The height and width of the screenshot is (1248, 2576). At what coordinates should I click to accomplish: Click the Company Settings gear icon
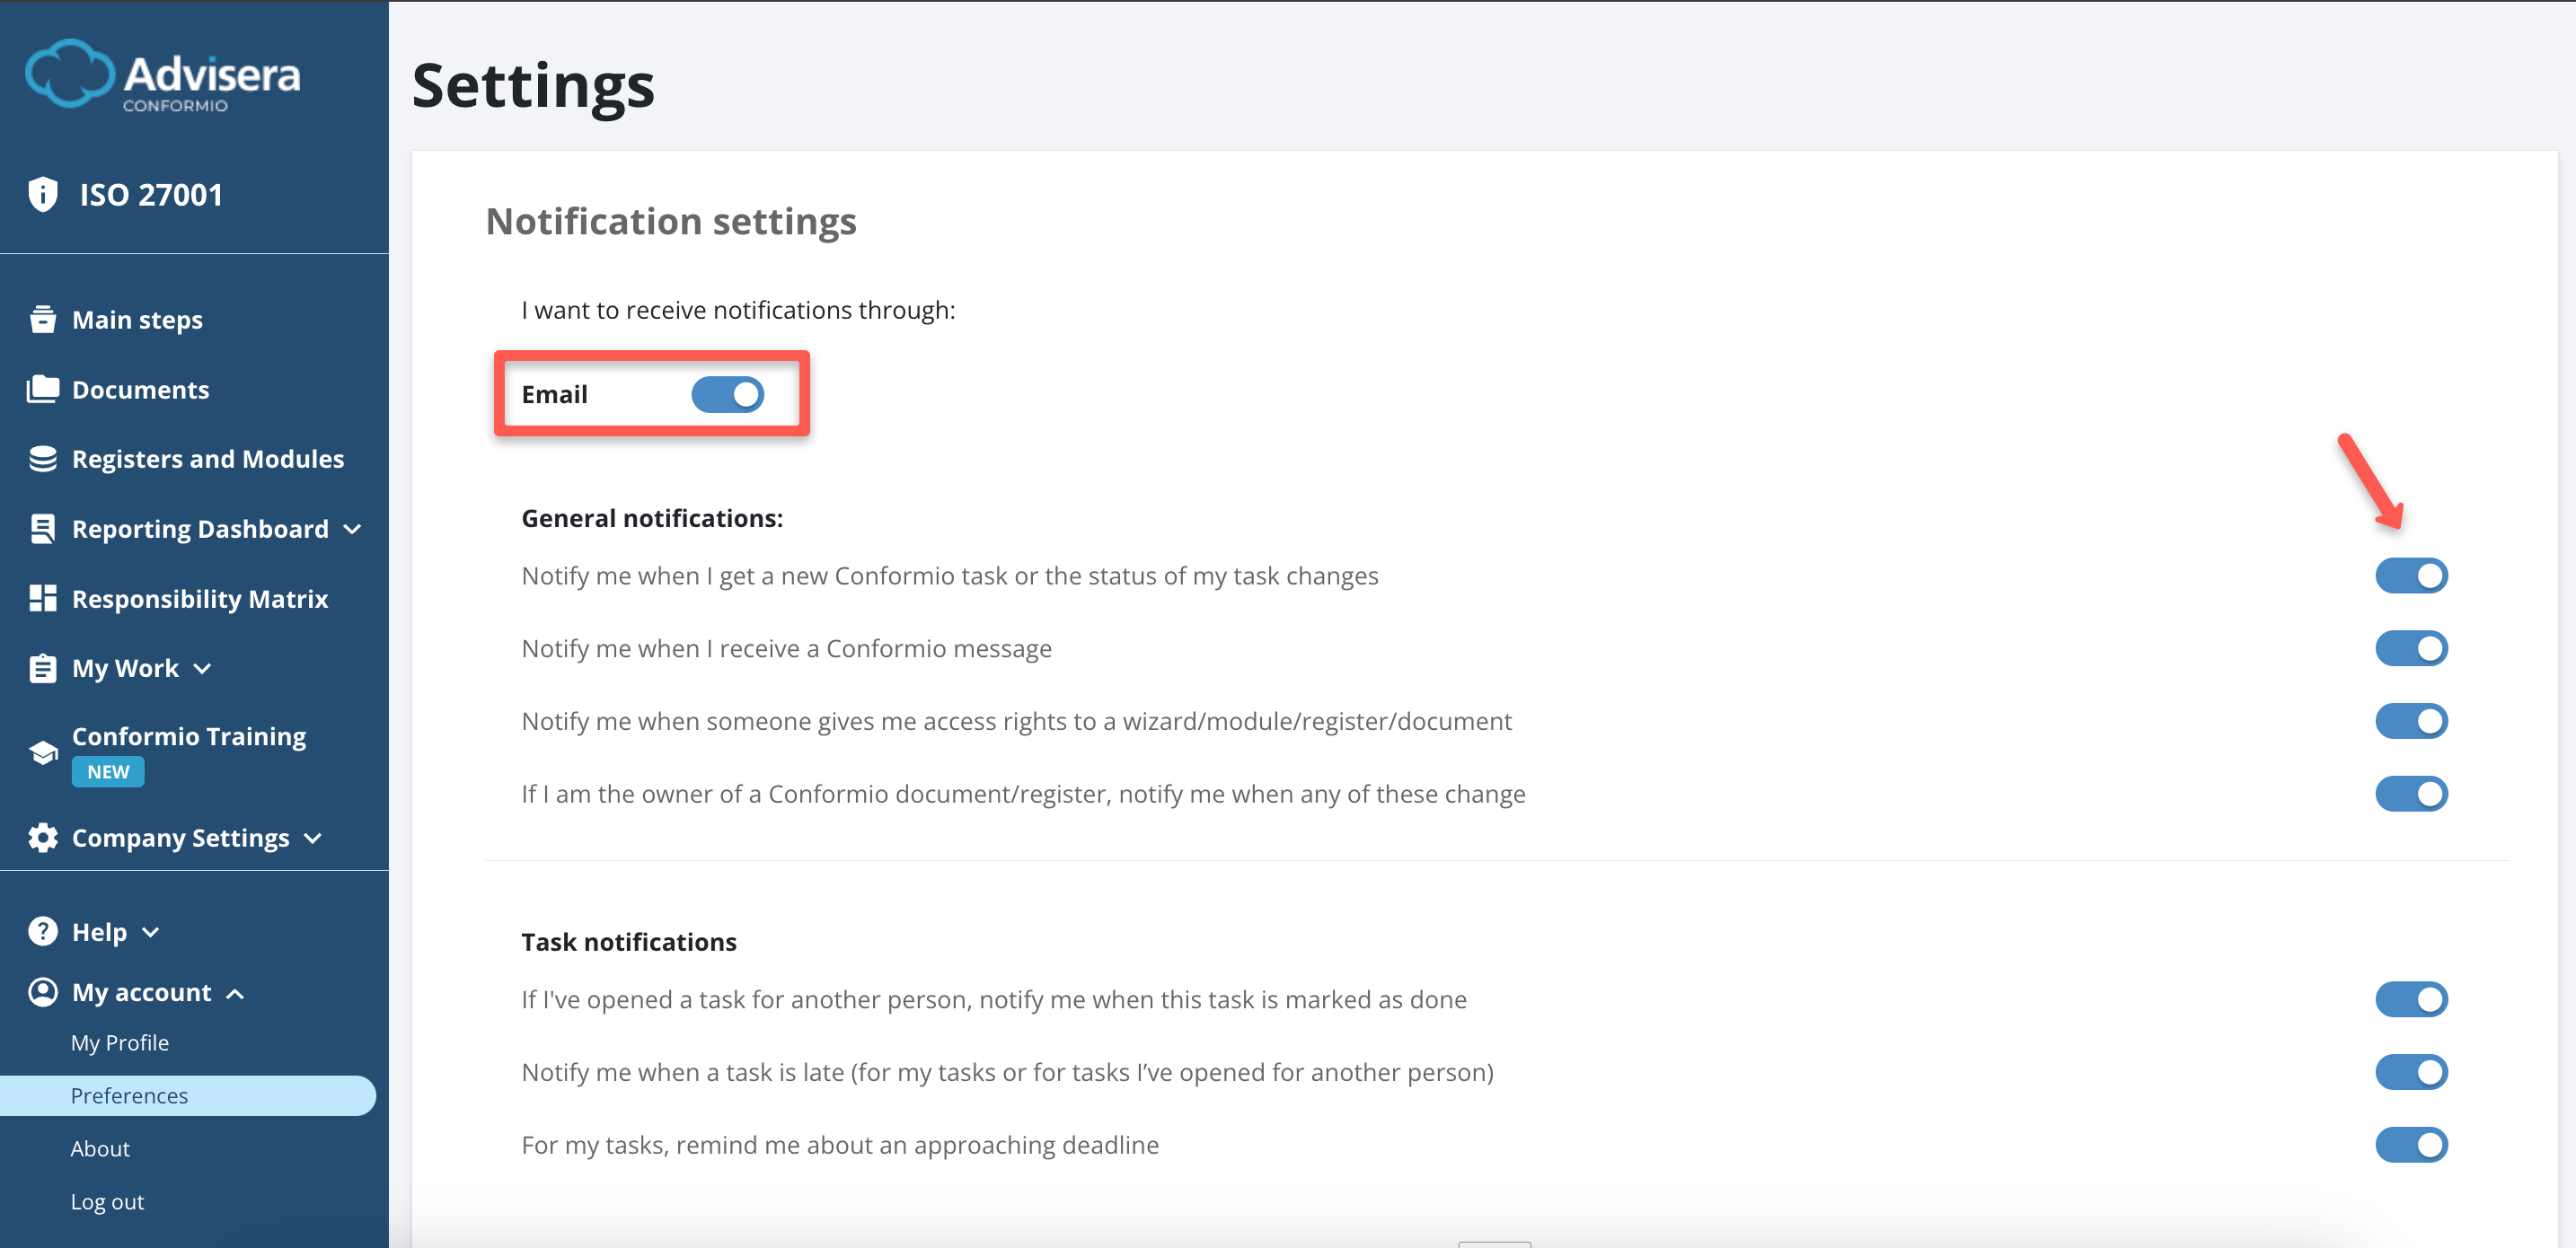coord(44,837)
